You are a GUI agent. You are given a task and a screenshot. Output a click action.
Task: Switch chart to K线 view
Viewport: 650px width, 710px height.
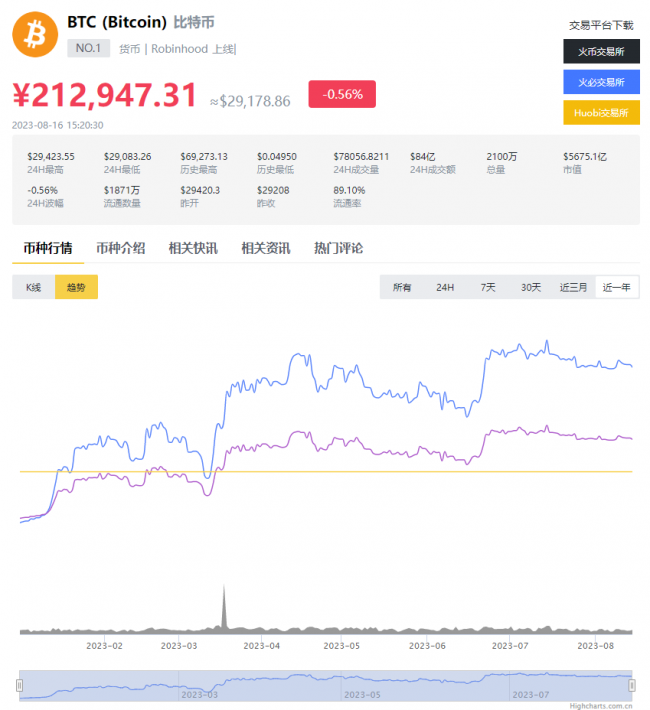33,287
